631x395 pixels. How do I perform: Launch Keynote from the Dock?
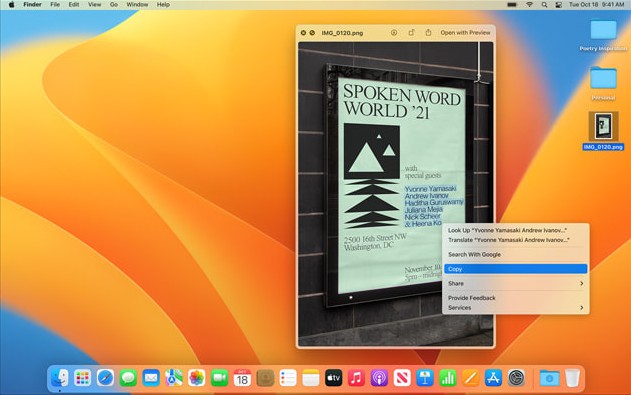425,378
